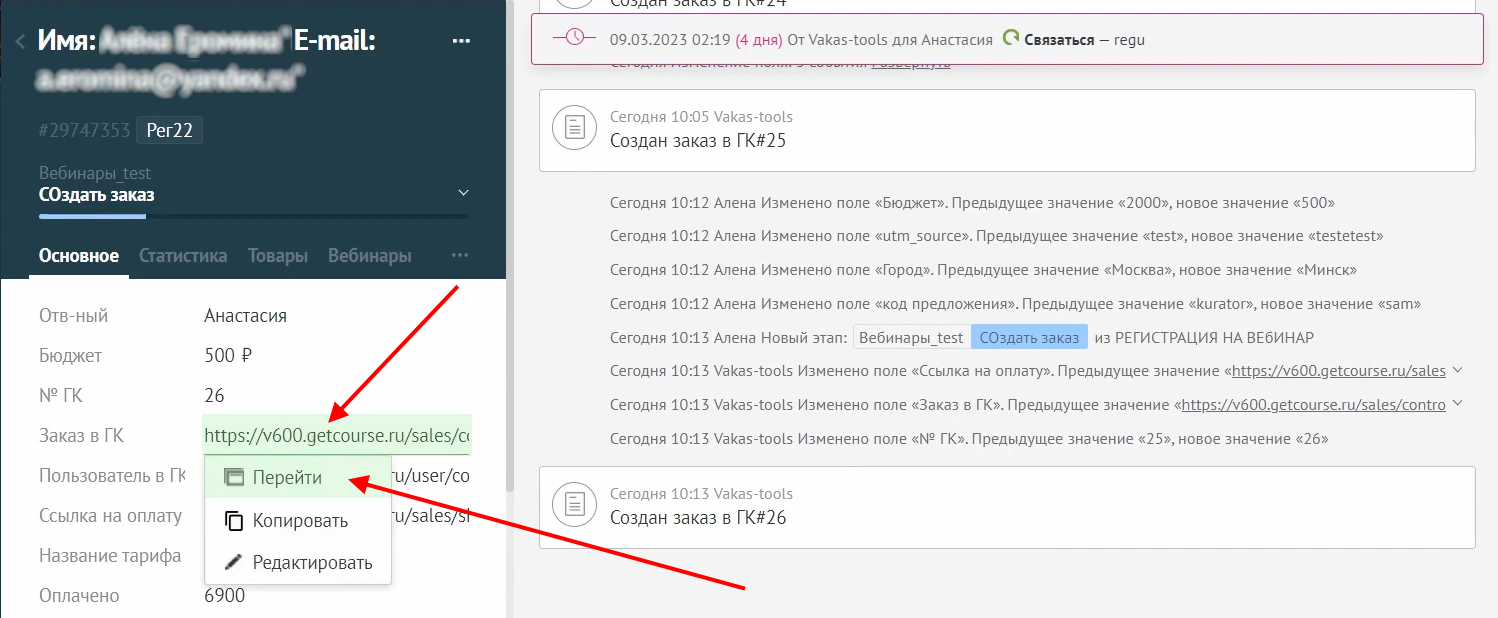
Task: Open the three-dot menu in lead header
Action: (461, 41)
